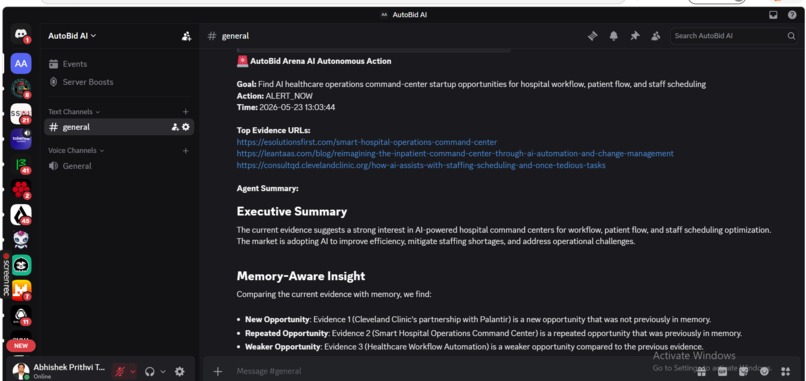Image resolution: width=806 pixels, height=381 pixels.
Task: Toggle the member list icon
Action: point(655,36)
